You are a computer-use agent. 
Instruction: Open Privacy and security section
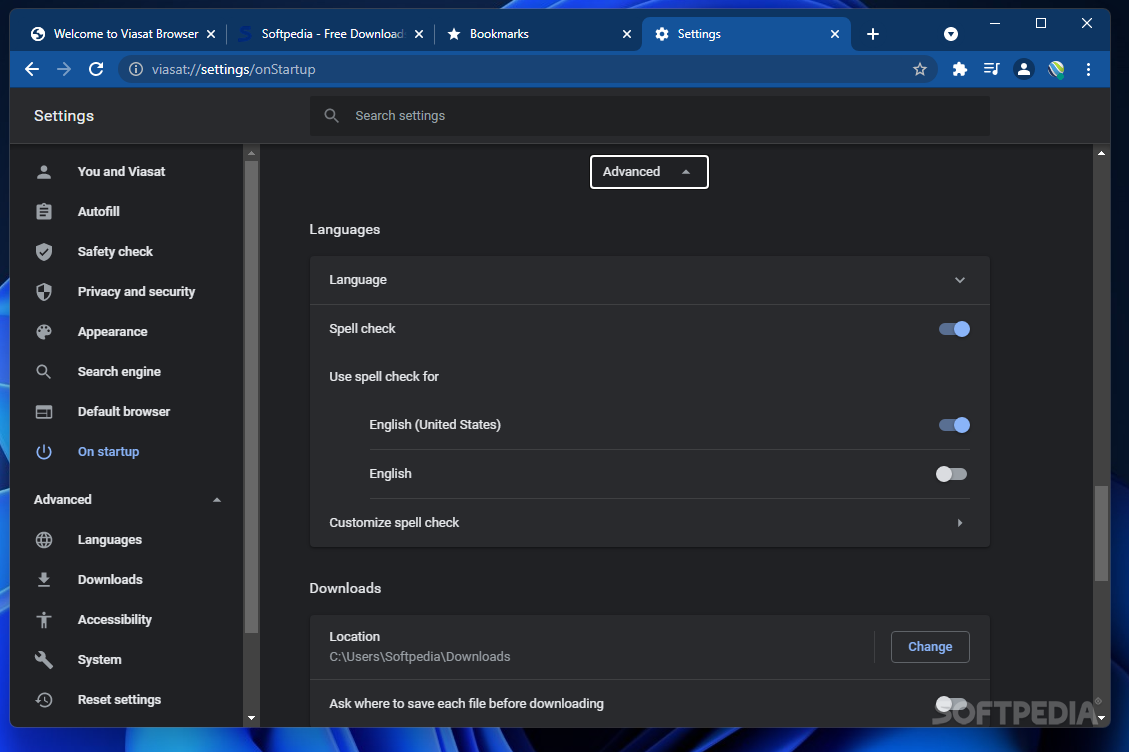[x=136, y=292]
